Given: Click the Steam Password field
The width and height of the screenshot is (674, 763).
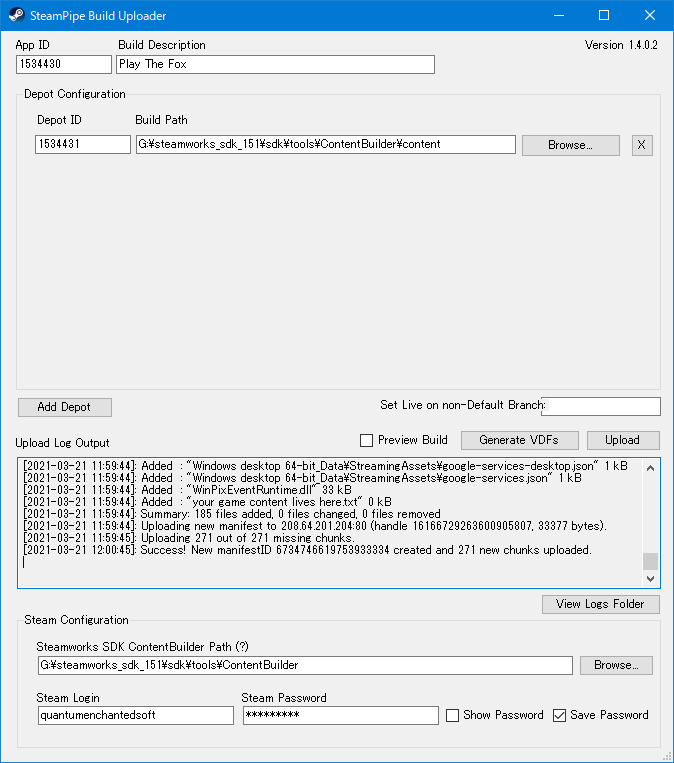Looking at the screenshot, I should pos(341,715).
